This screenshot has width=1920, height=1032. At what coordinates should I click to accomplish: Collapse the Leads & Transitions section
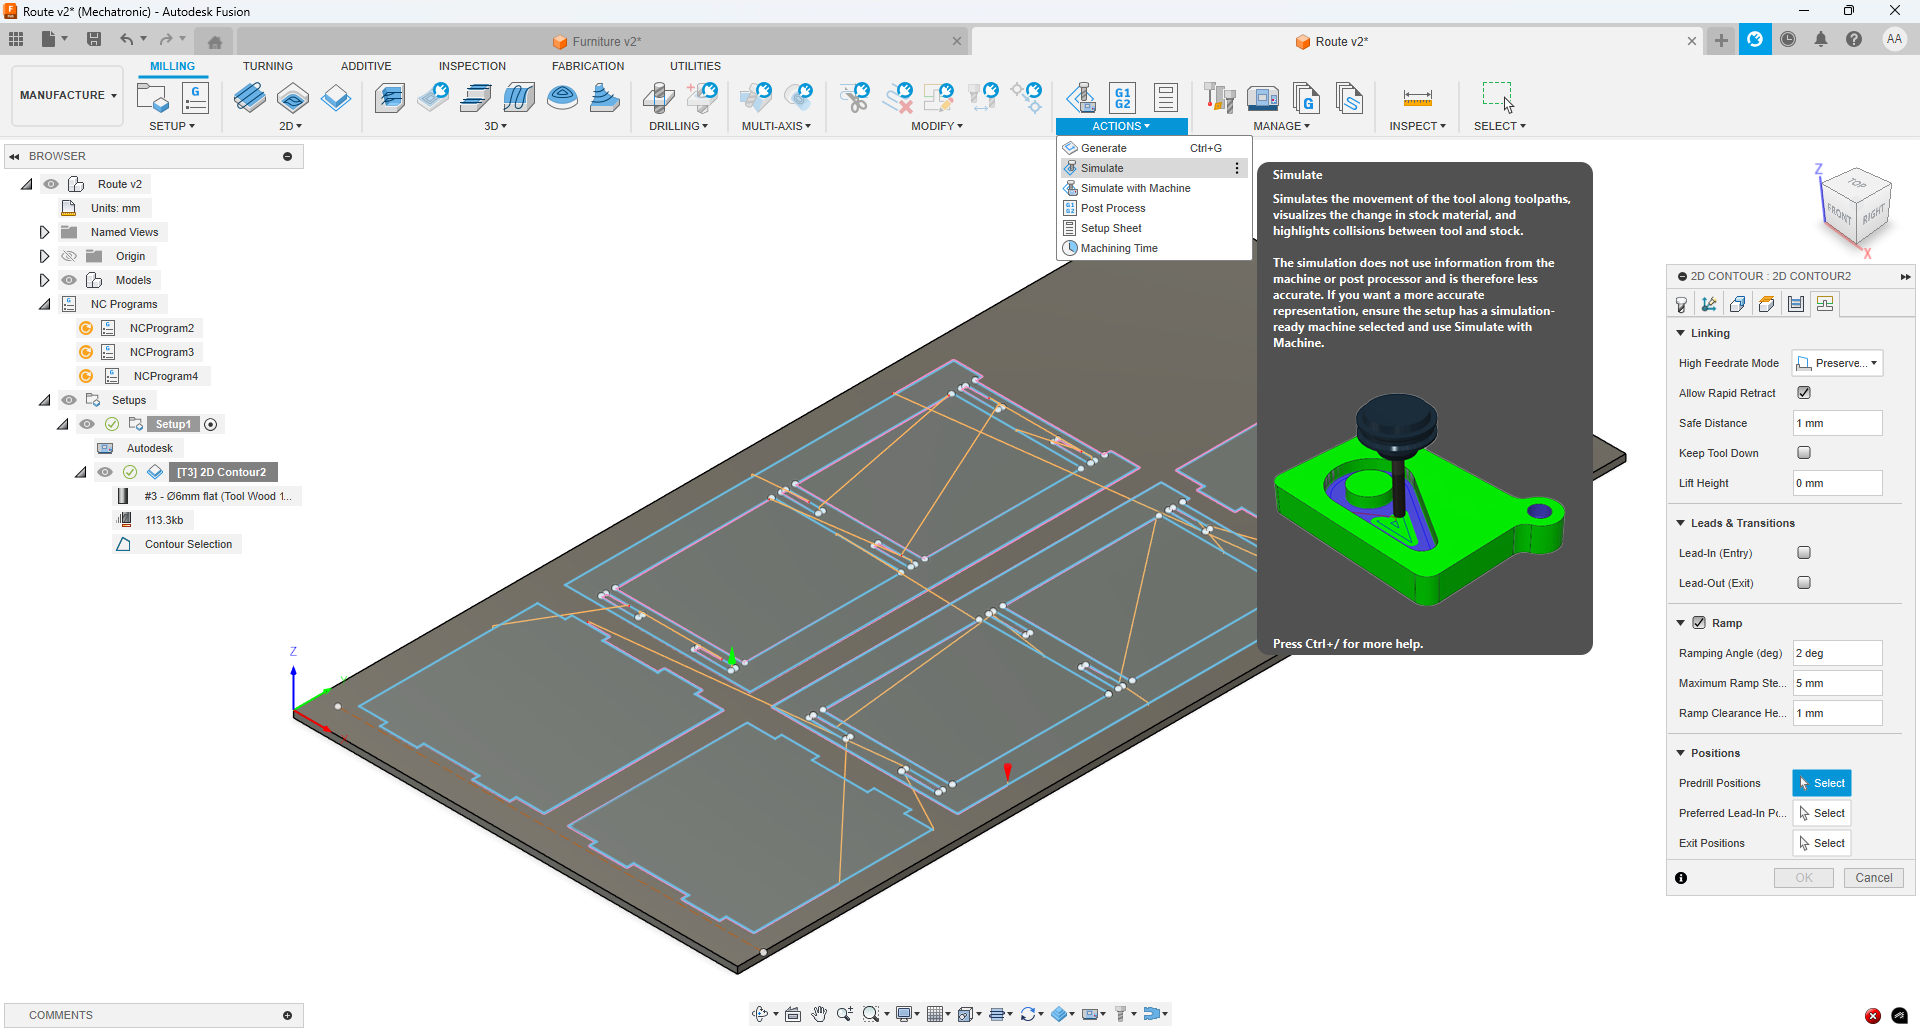coord(1681,523)
